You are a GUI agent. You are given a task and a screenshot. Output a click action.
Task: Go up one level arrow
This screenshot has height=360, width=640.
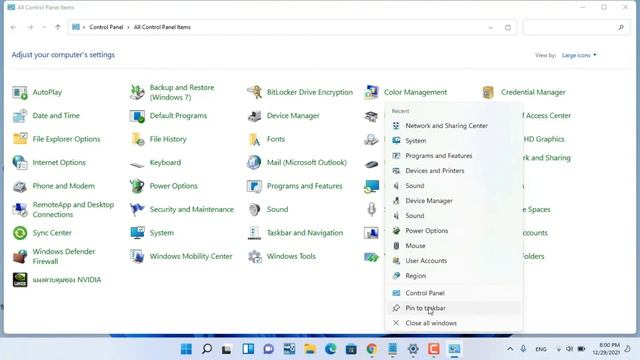click(58, 27)
